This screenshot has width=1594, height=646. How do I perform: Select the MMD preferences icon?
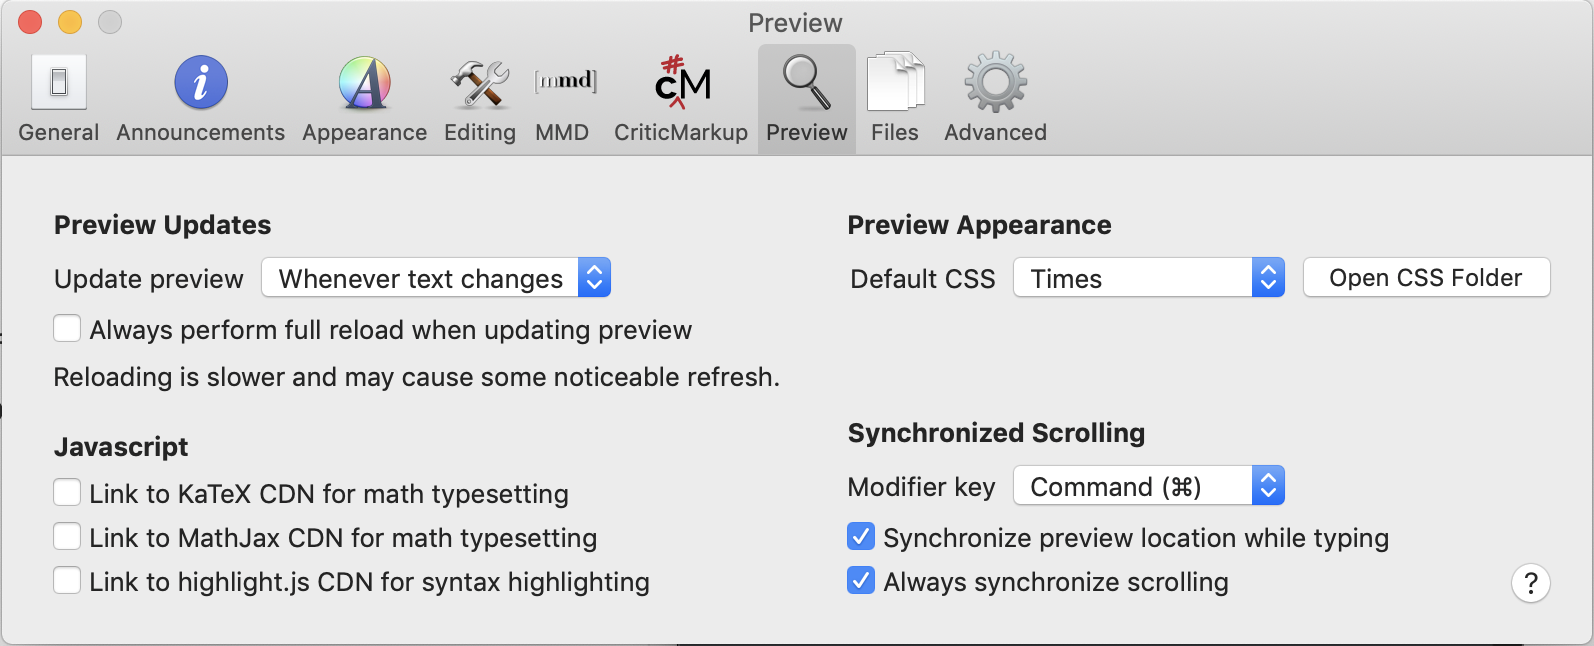tap(565, 82)
